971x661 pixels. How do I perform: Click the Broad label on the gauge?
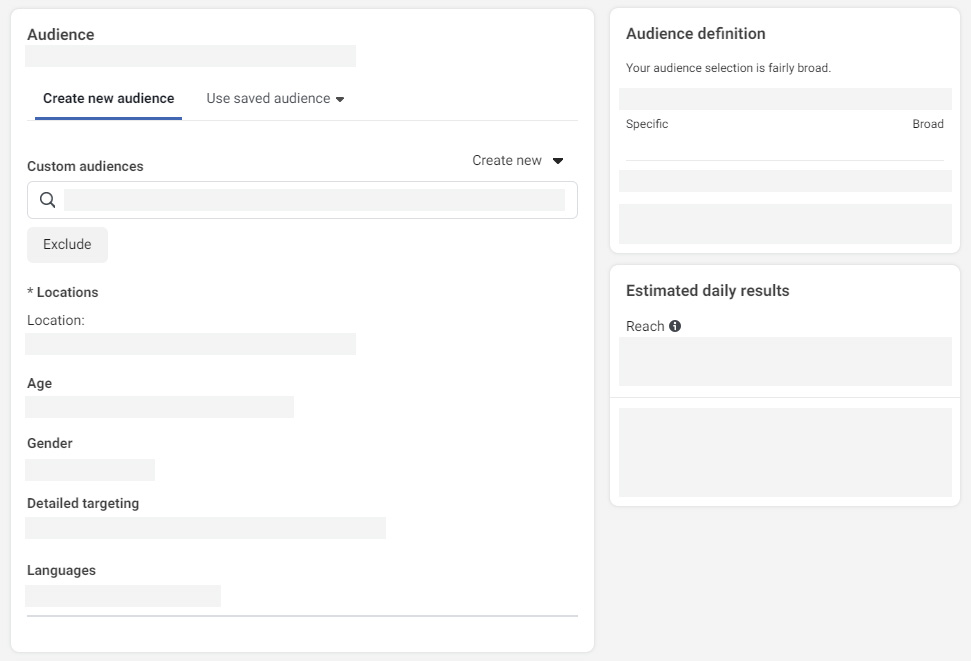(x=928, y=124)
